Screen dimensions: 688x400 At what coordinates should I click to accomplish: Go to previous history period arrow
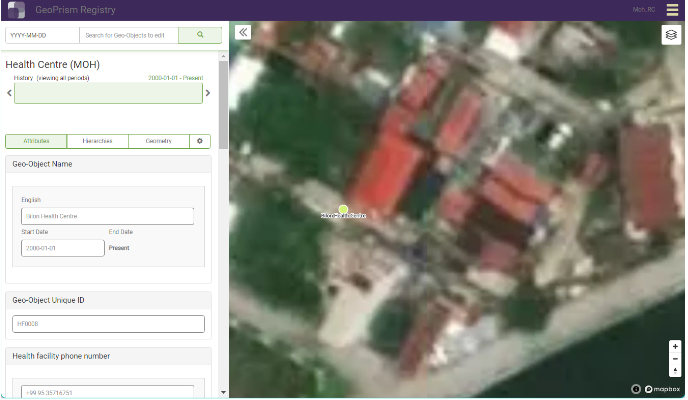pyautogui.click(x=9, y=93)
